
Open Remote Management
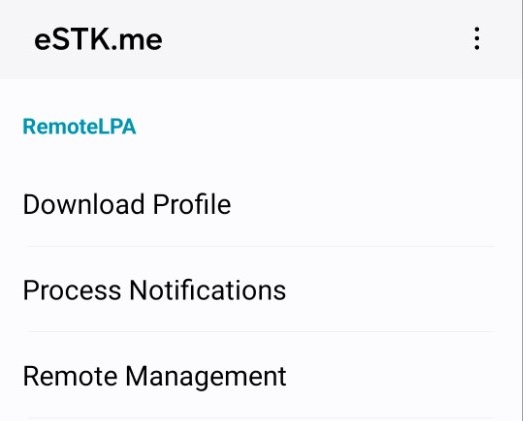[261, 375]
